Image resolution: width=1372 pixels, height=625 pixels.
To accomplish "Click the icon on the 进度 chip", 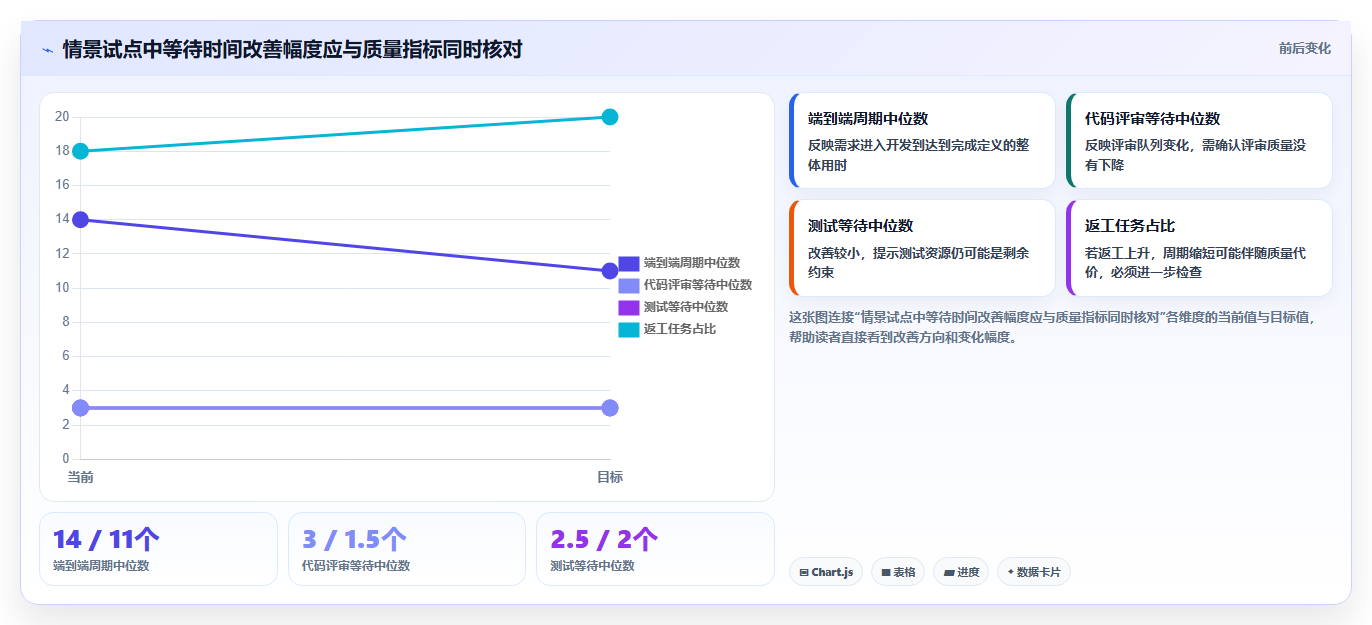I will click(x=949, y=572).
